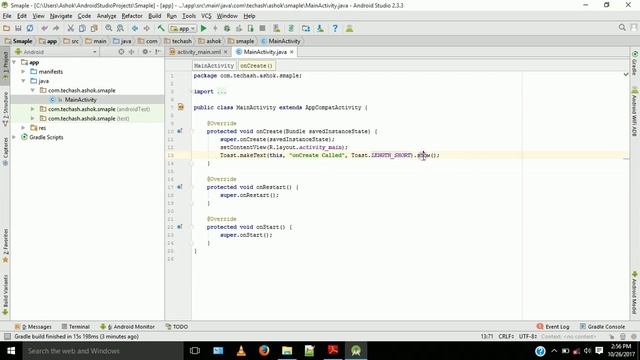Click the SDK Manager download icon
Image resolution: width=640 pixels, height=360 pixels.
point(320,28)
